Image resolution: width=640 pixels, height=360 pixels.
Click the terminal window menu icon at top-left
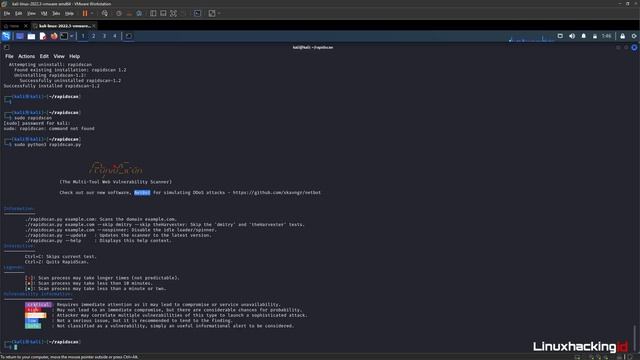pyautogui.click(x=7, y=47)
